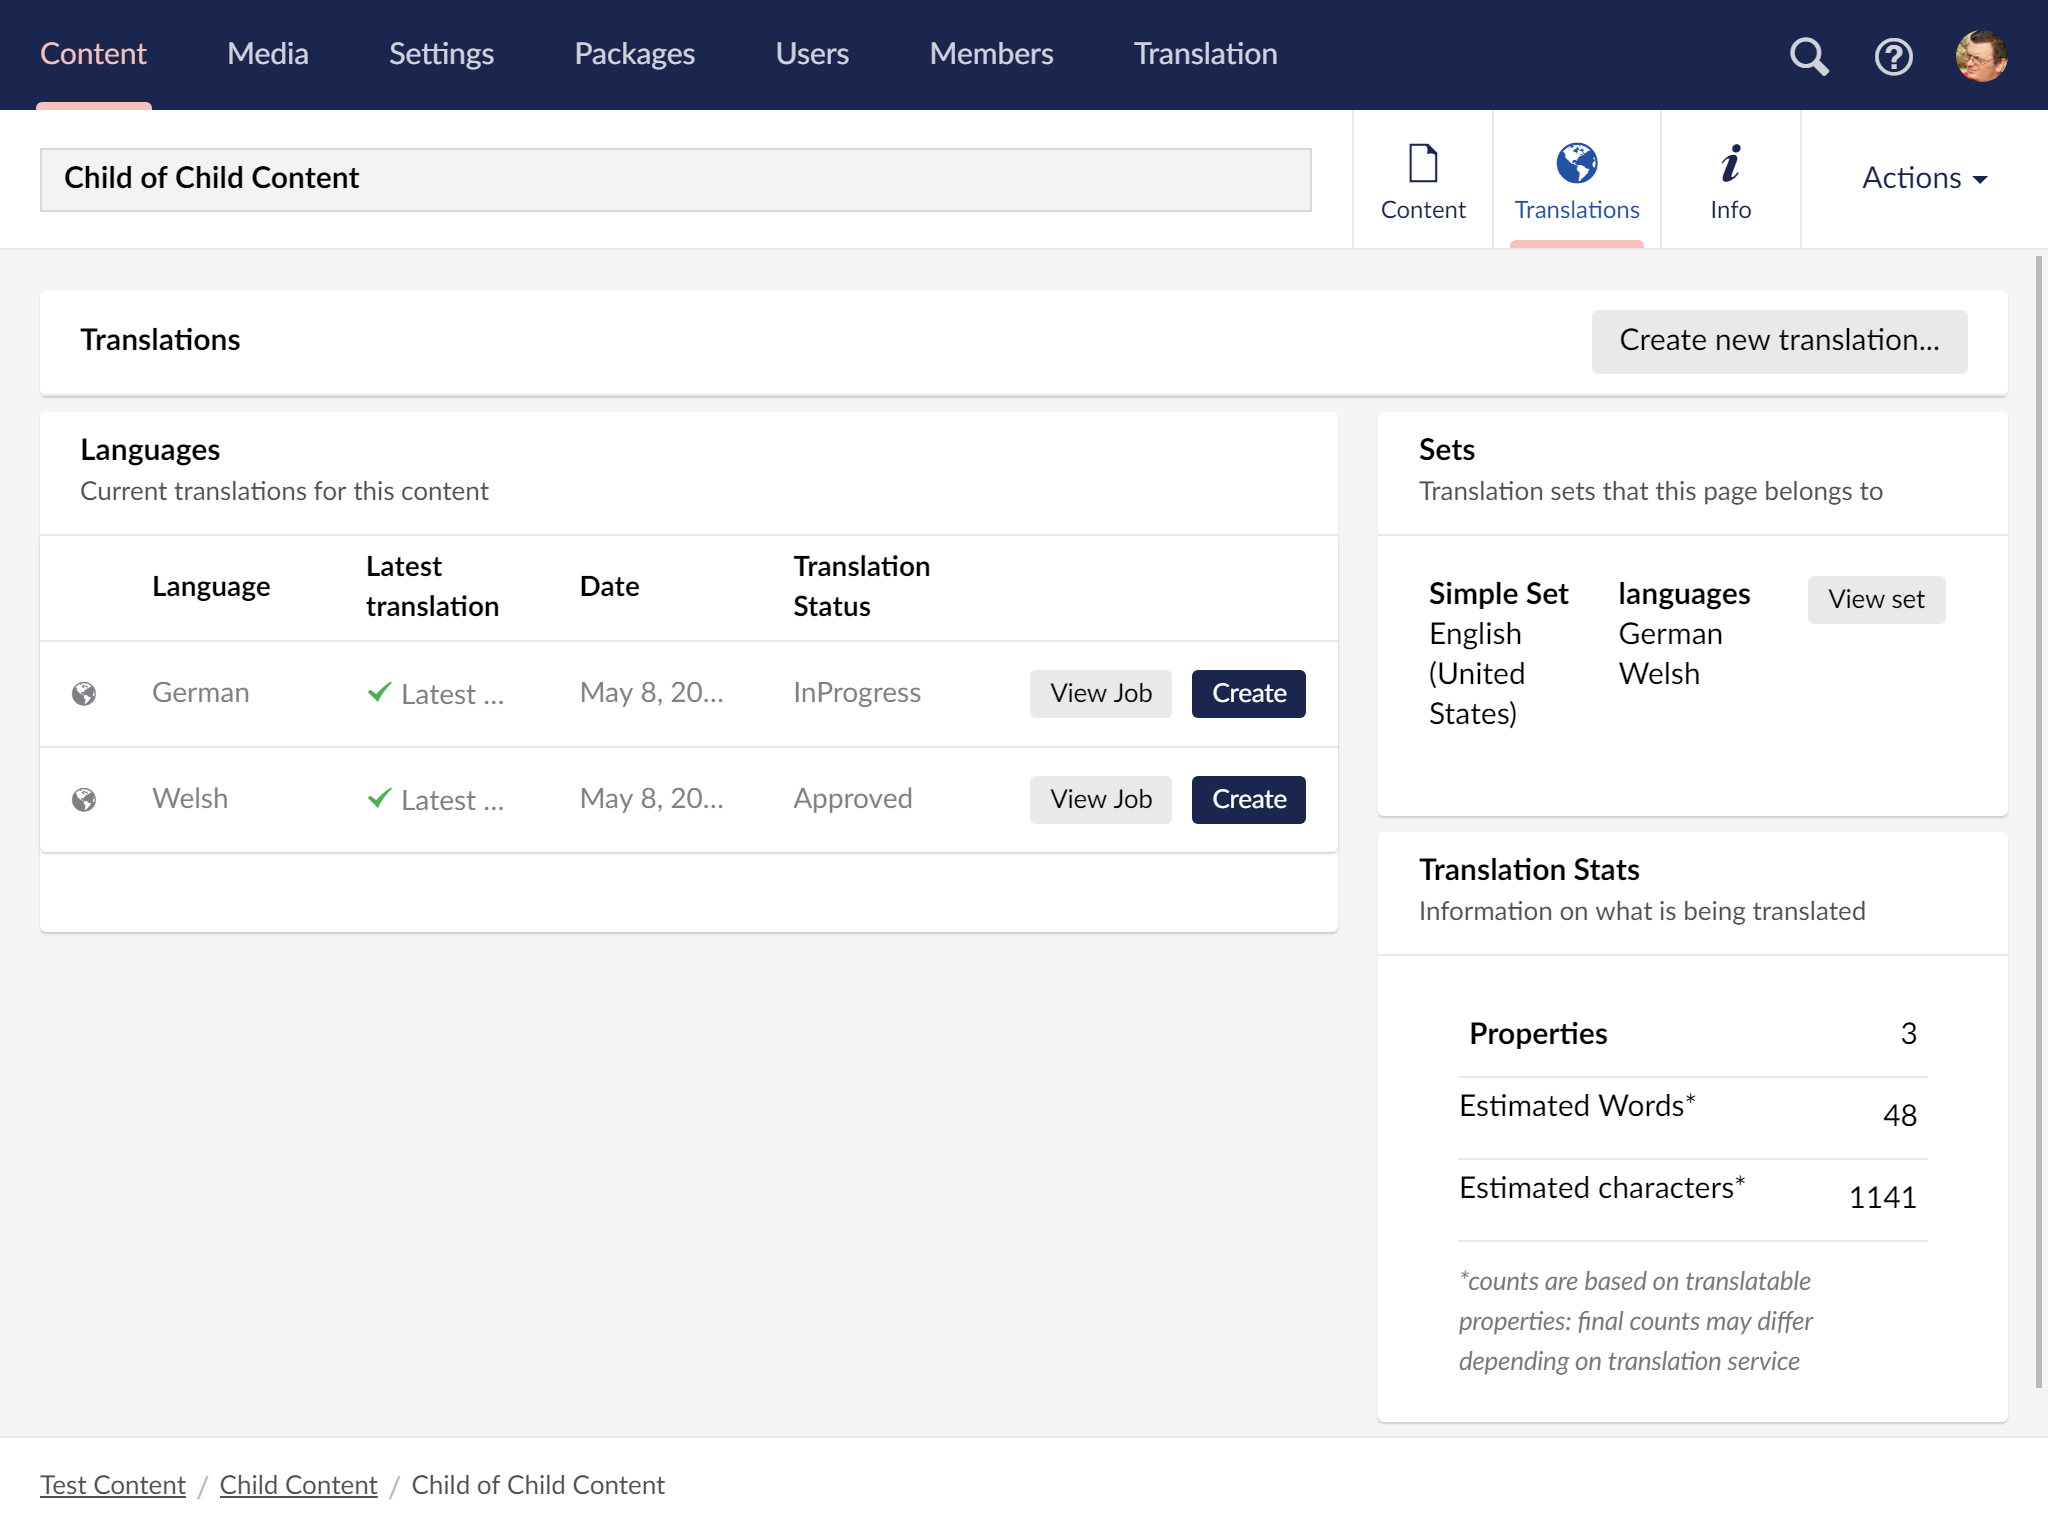Go to the Translation section
This screenshot has height=1536, width=2048.
point(1205,54)
